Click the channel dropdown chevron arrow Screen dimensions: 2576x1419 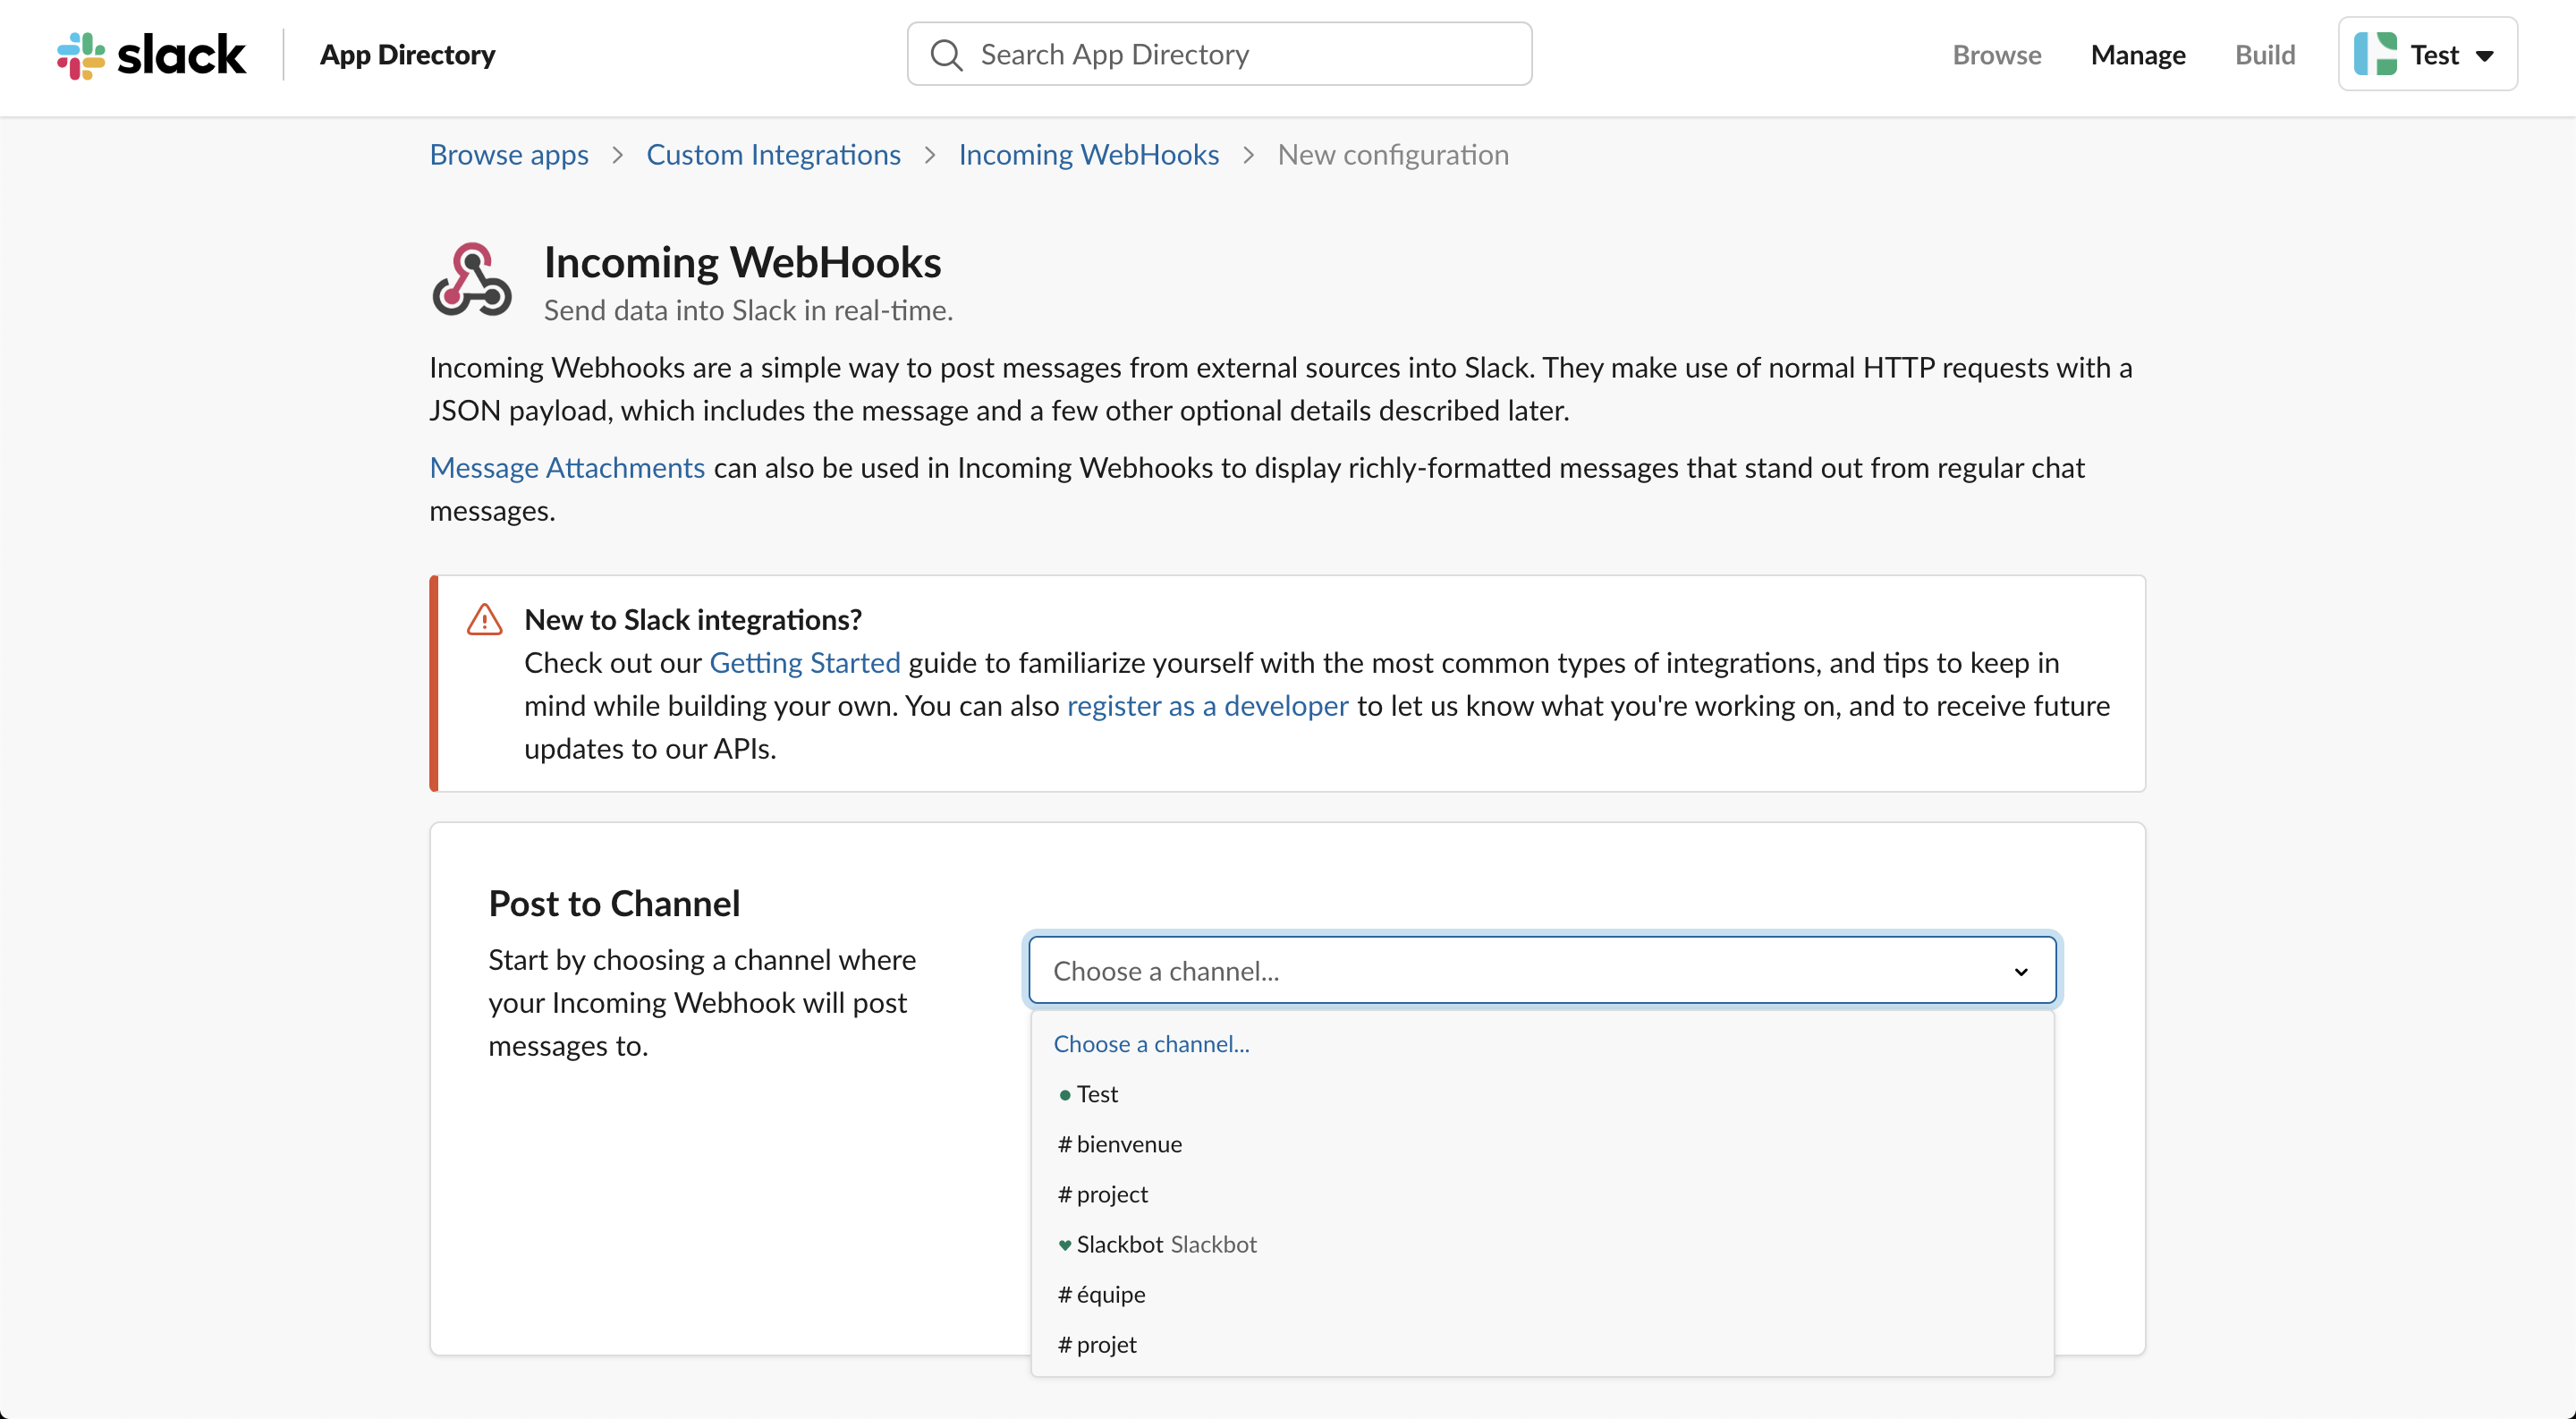[x=2021, y=972]
